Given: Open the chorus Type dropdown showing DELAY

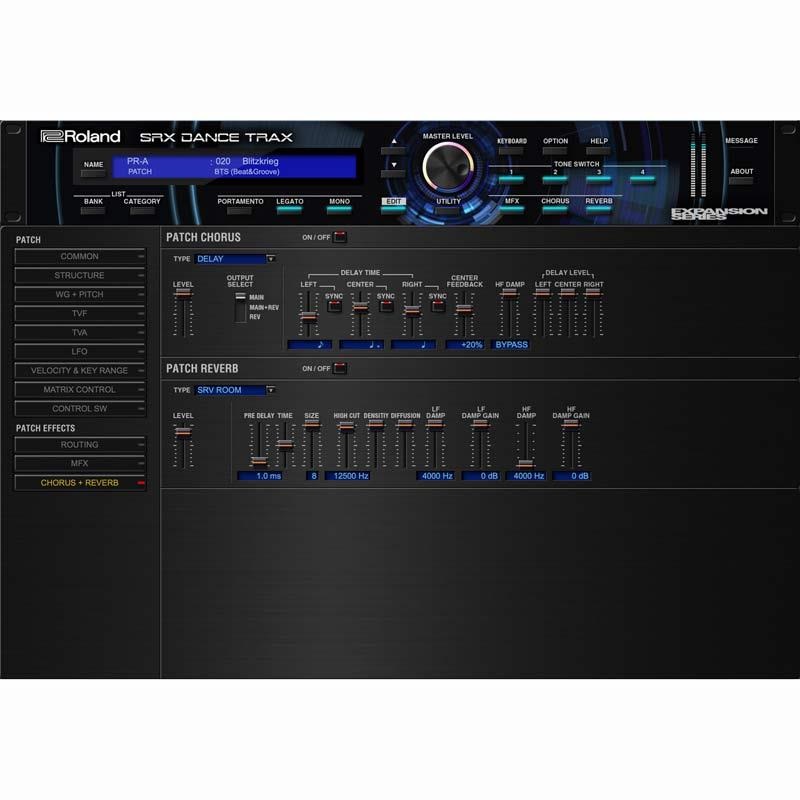Looking at the screenshot, I should [235, 259].
